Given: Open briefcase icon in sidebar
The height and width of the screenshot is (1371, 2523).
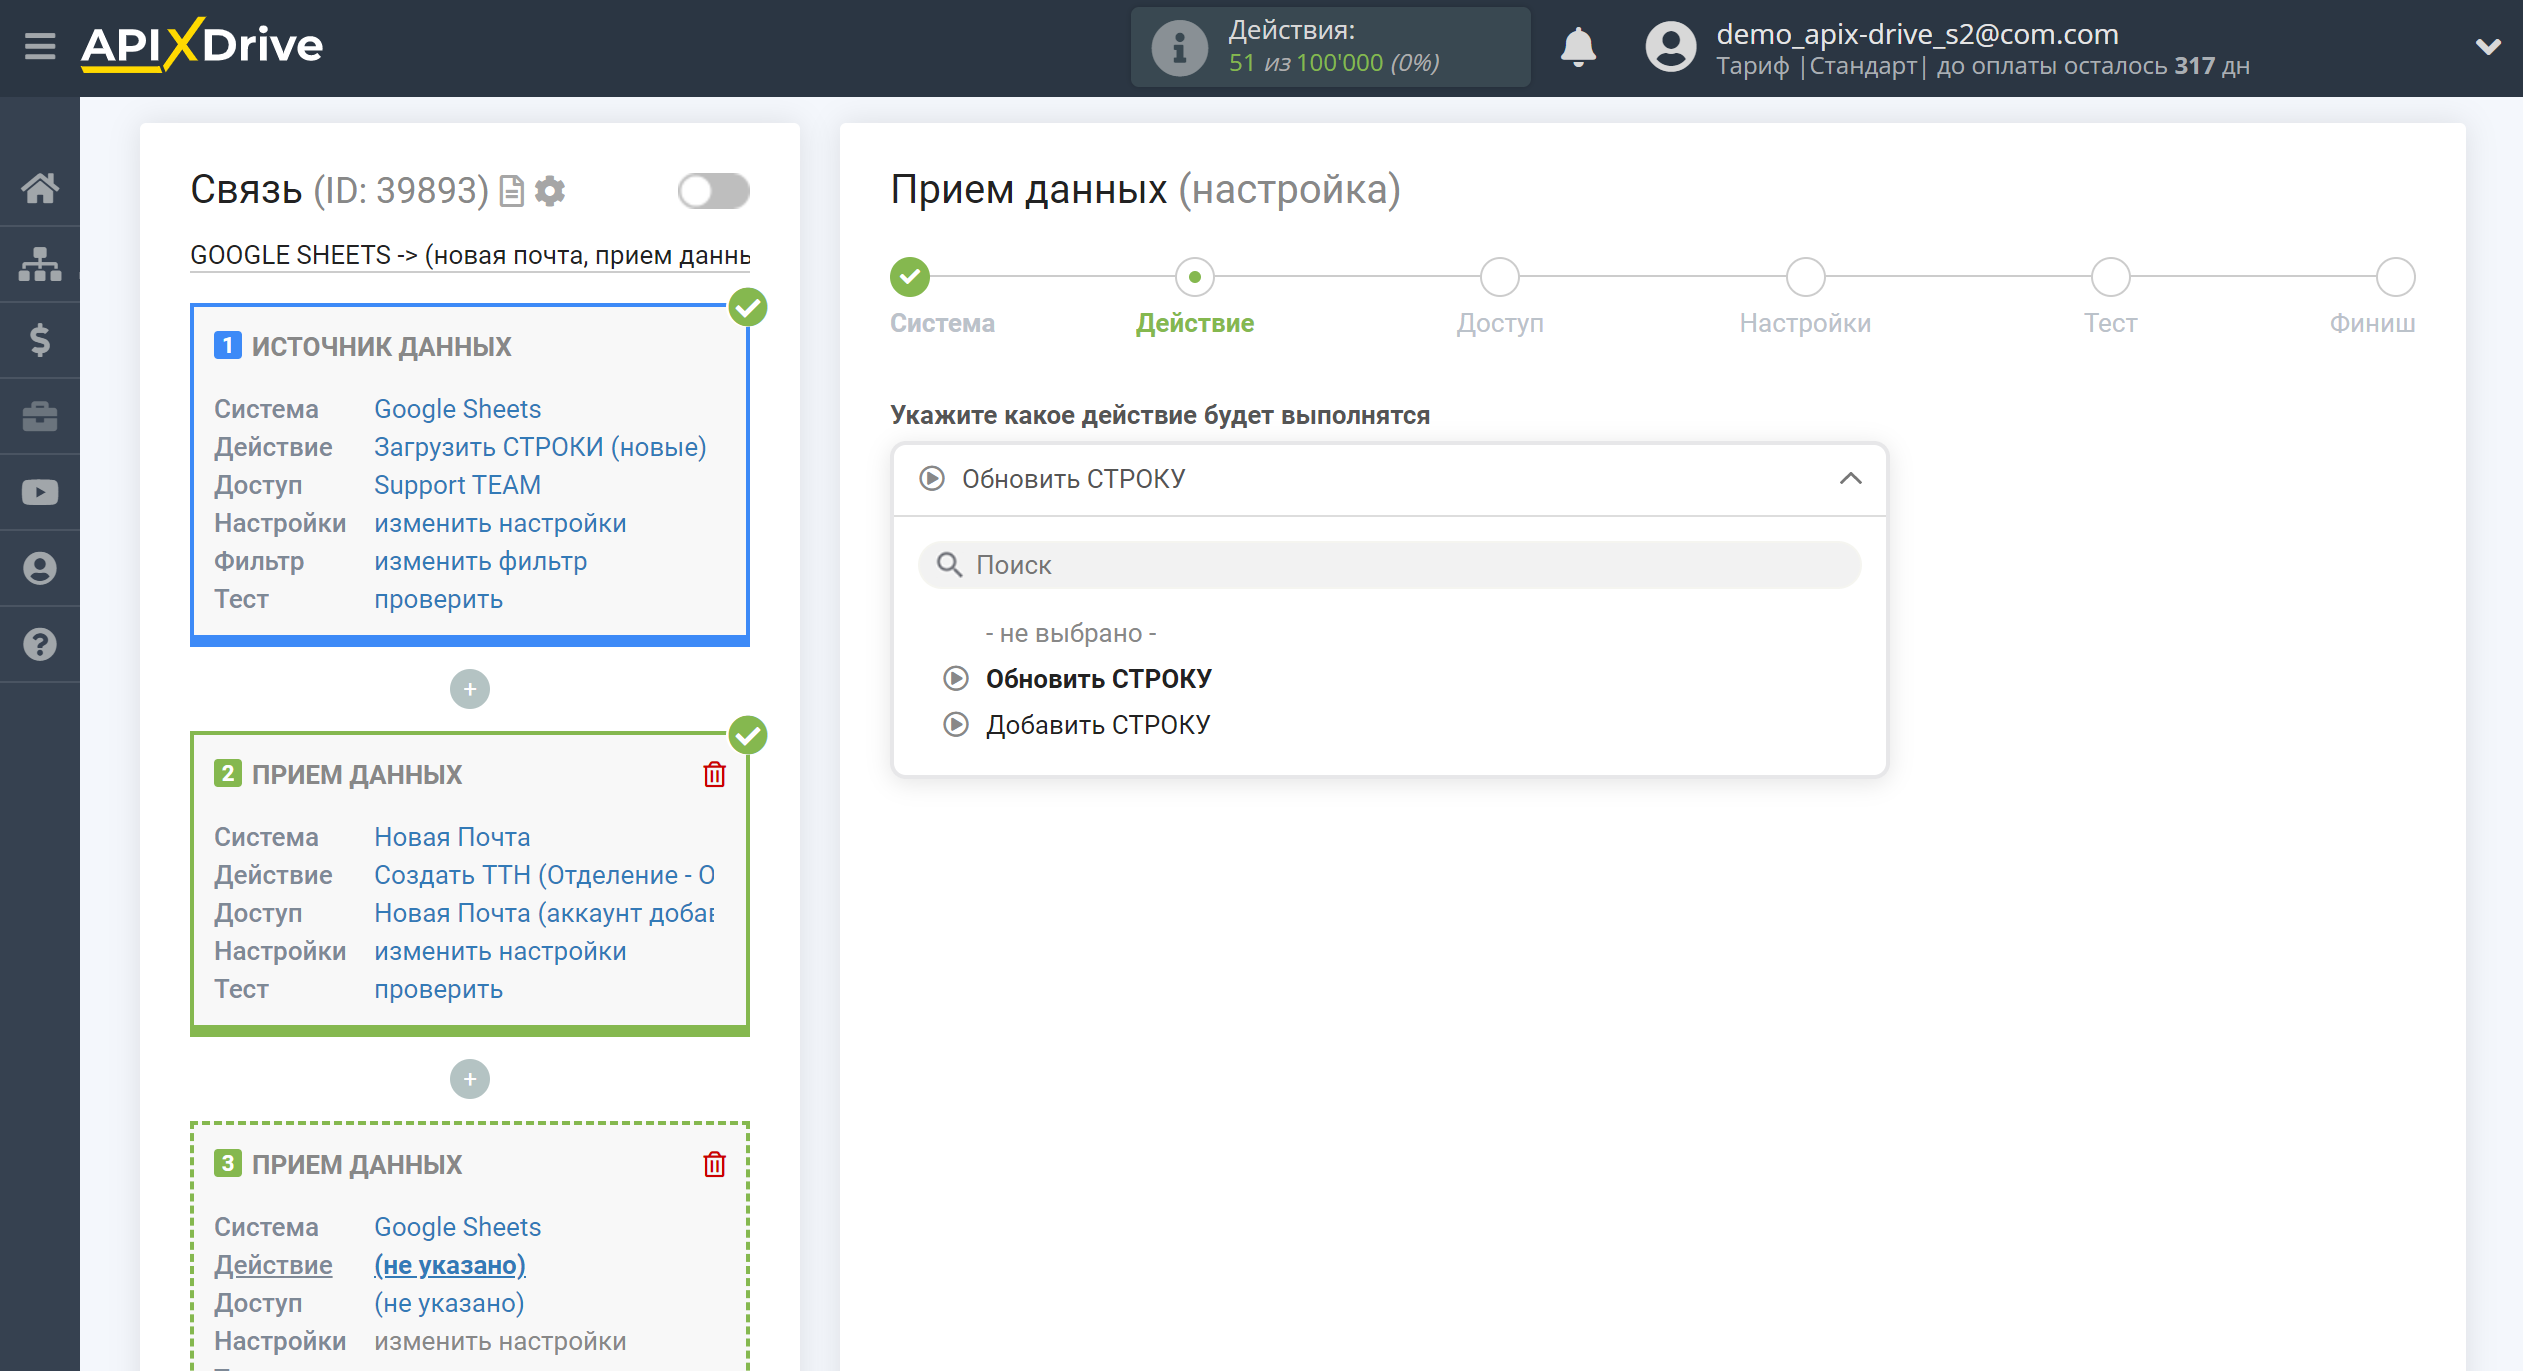Looking at the screenshot, I should tap(40, 416).
